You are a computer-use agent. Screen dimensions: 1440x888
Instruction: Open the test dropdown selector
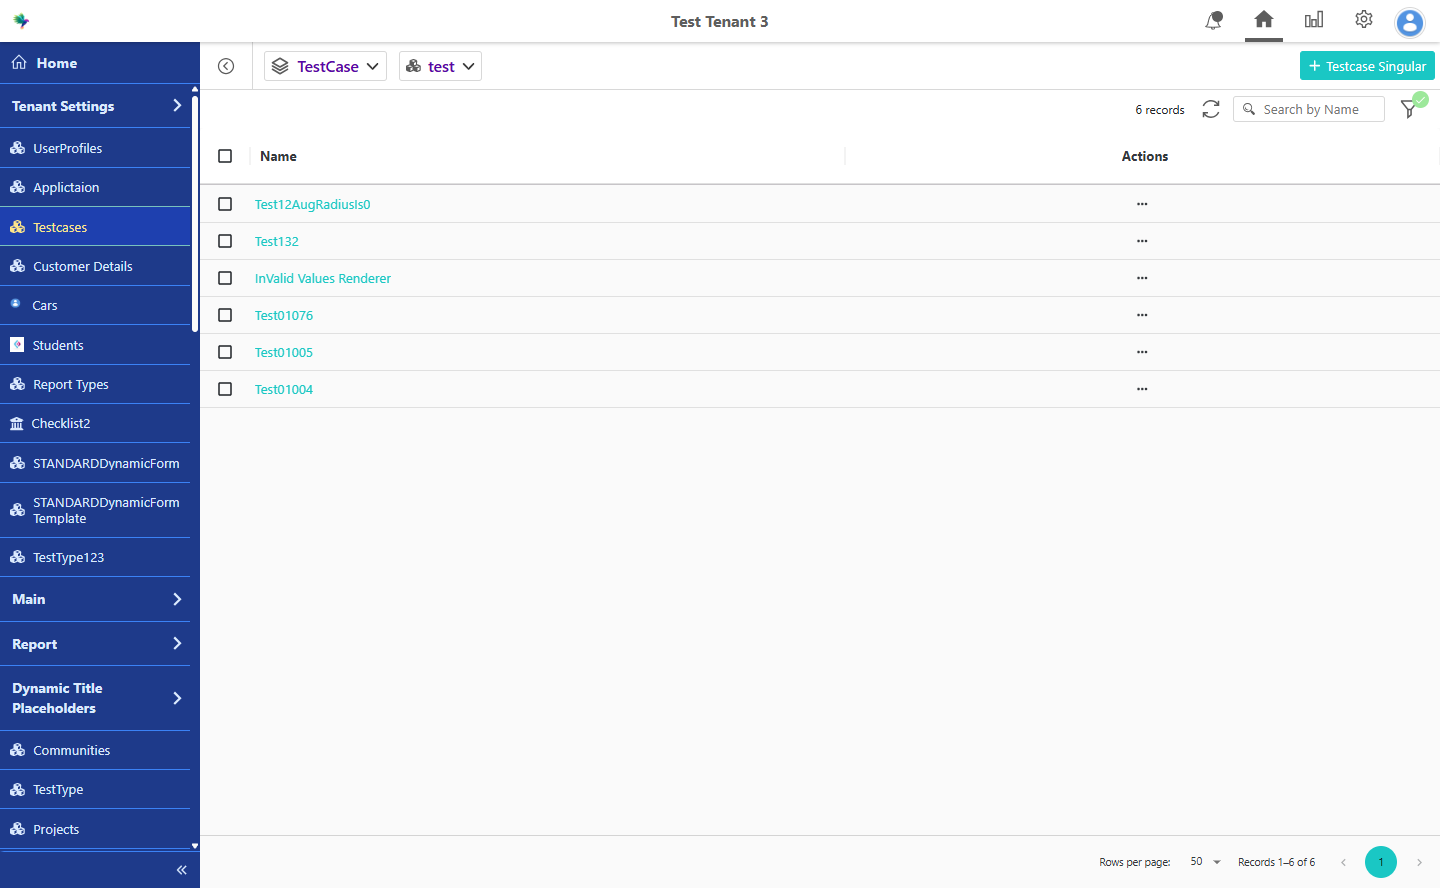[440, 66]
